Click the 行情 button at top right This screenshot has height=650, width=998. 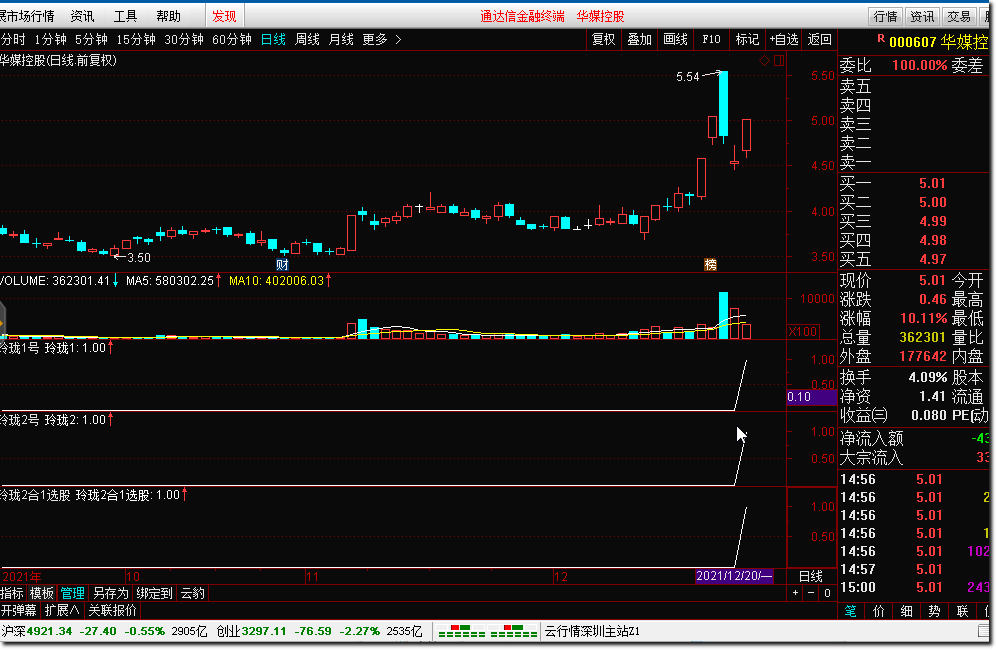[885, 17]
